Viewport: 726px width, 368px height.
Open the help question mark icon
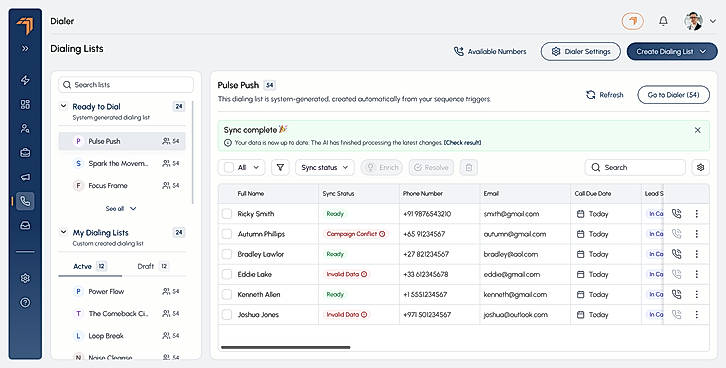(x=25, y=302)
